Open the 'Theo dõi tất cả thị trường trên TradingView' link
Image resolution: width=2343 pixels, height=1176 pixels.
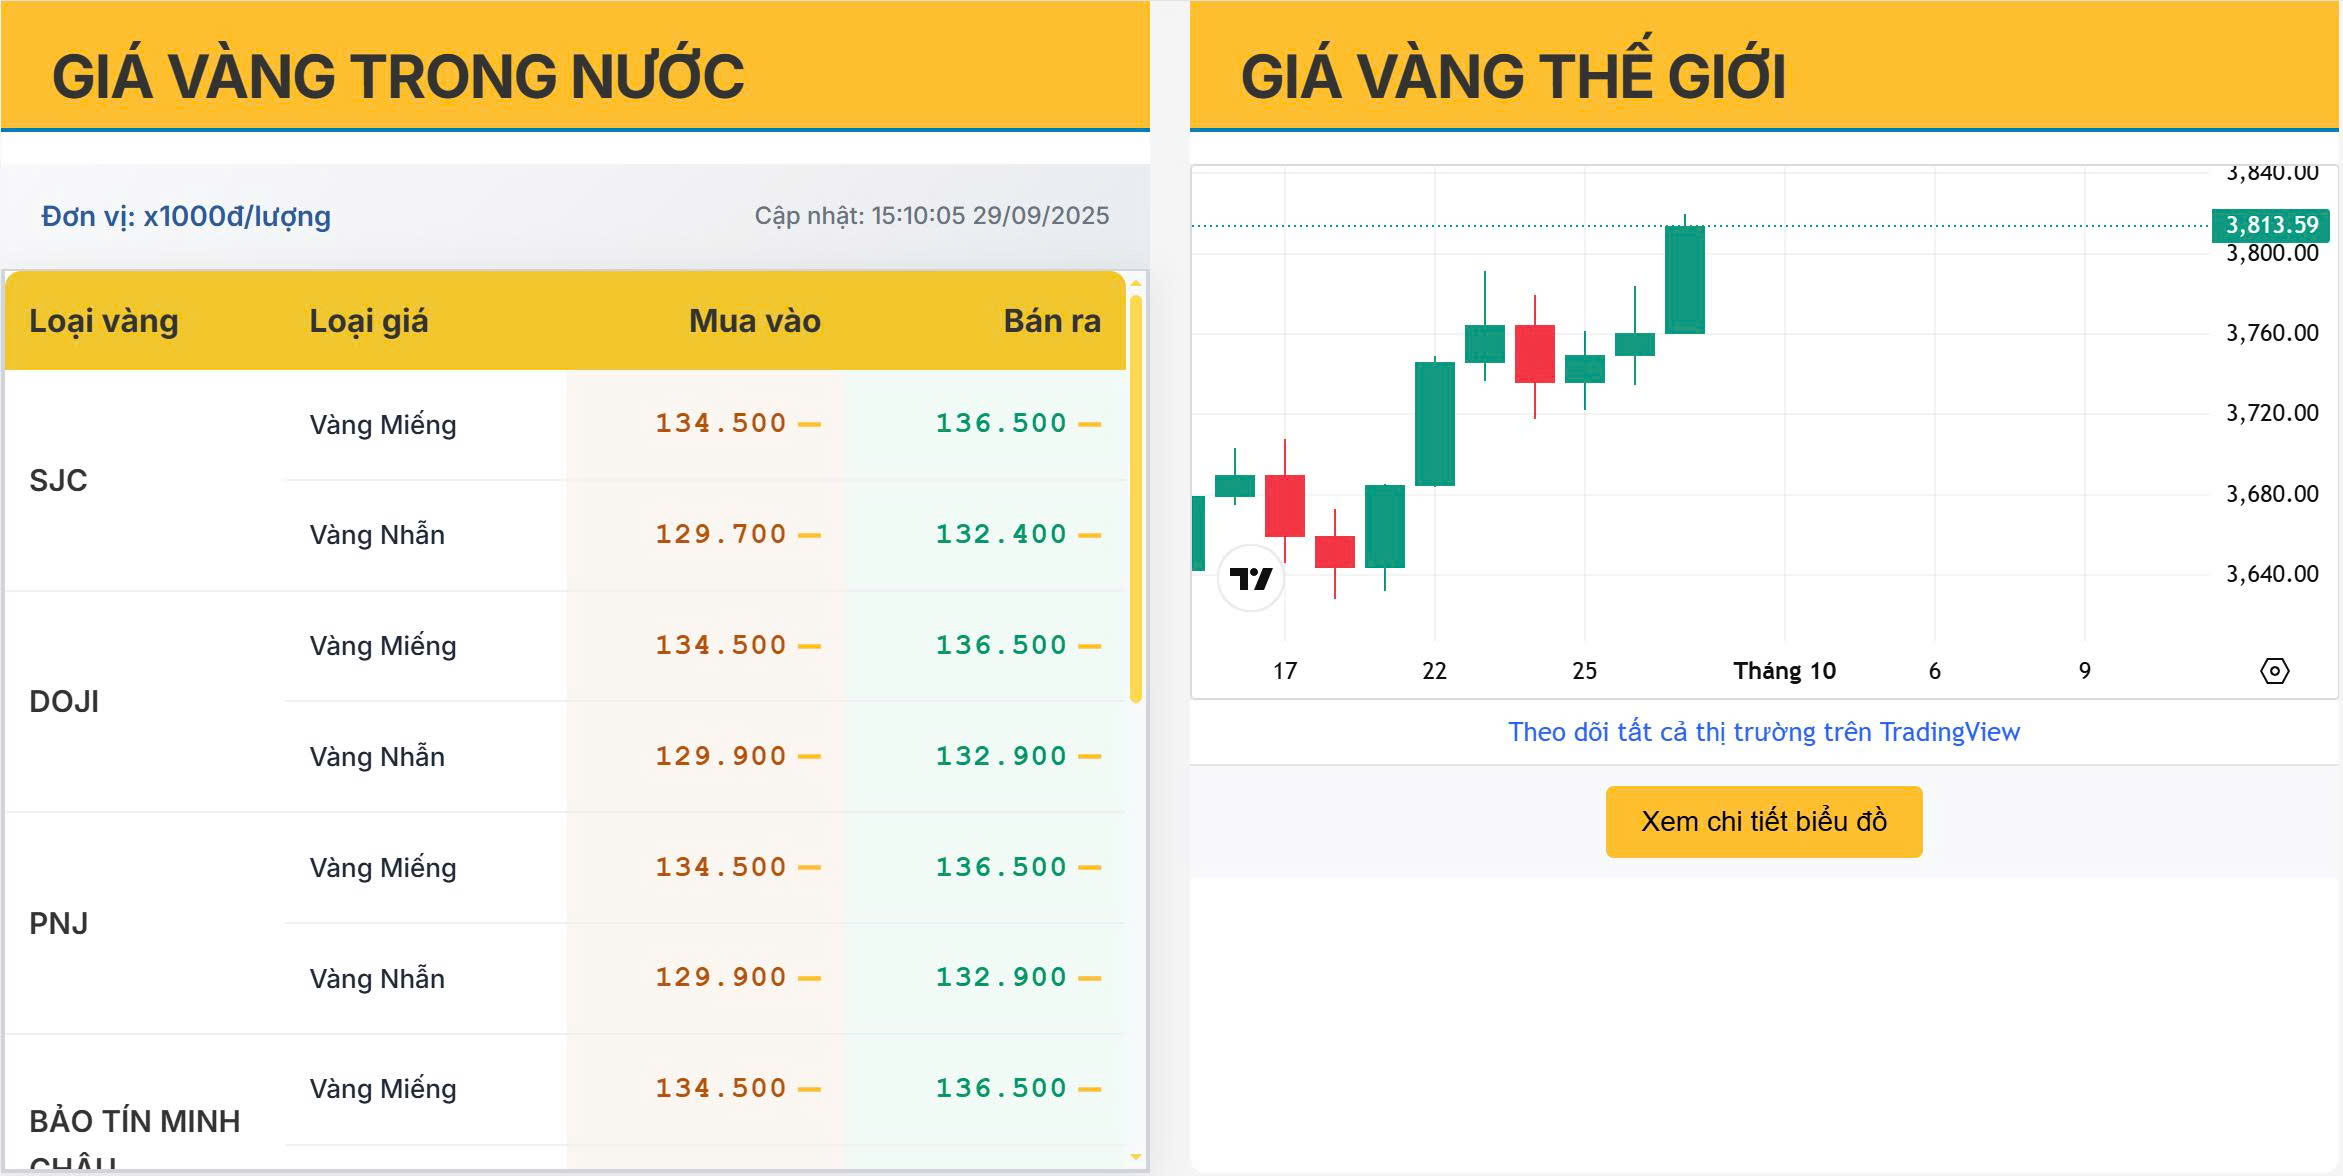[1763, 732]
